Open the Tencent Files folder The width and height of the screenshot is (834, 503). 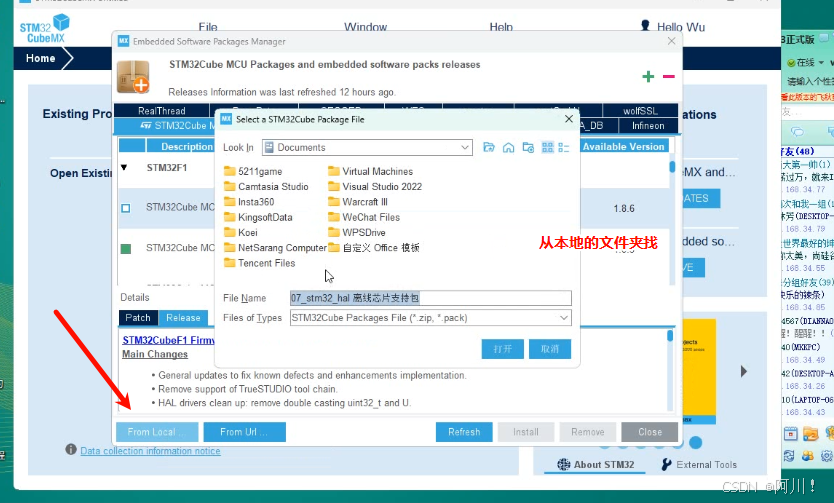(x=260, y=263)
